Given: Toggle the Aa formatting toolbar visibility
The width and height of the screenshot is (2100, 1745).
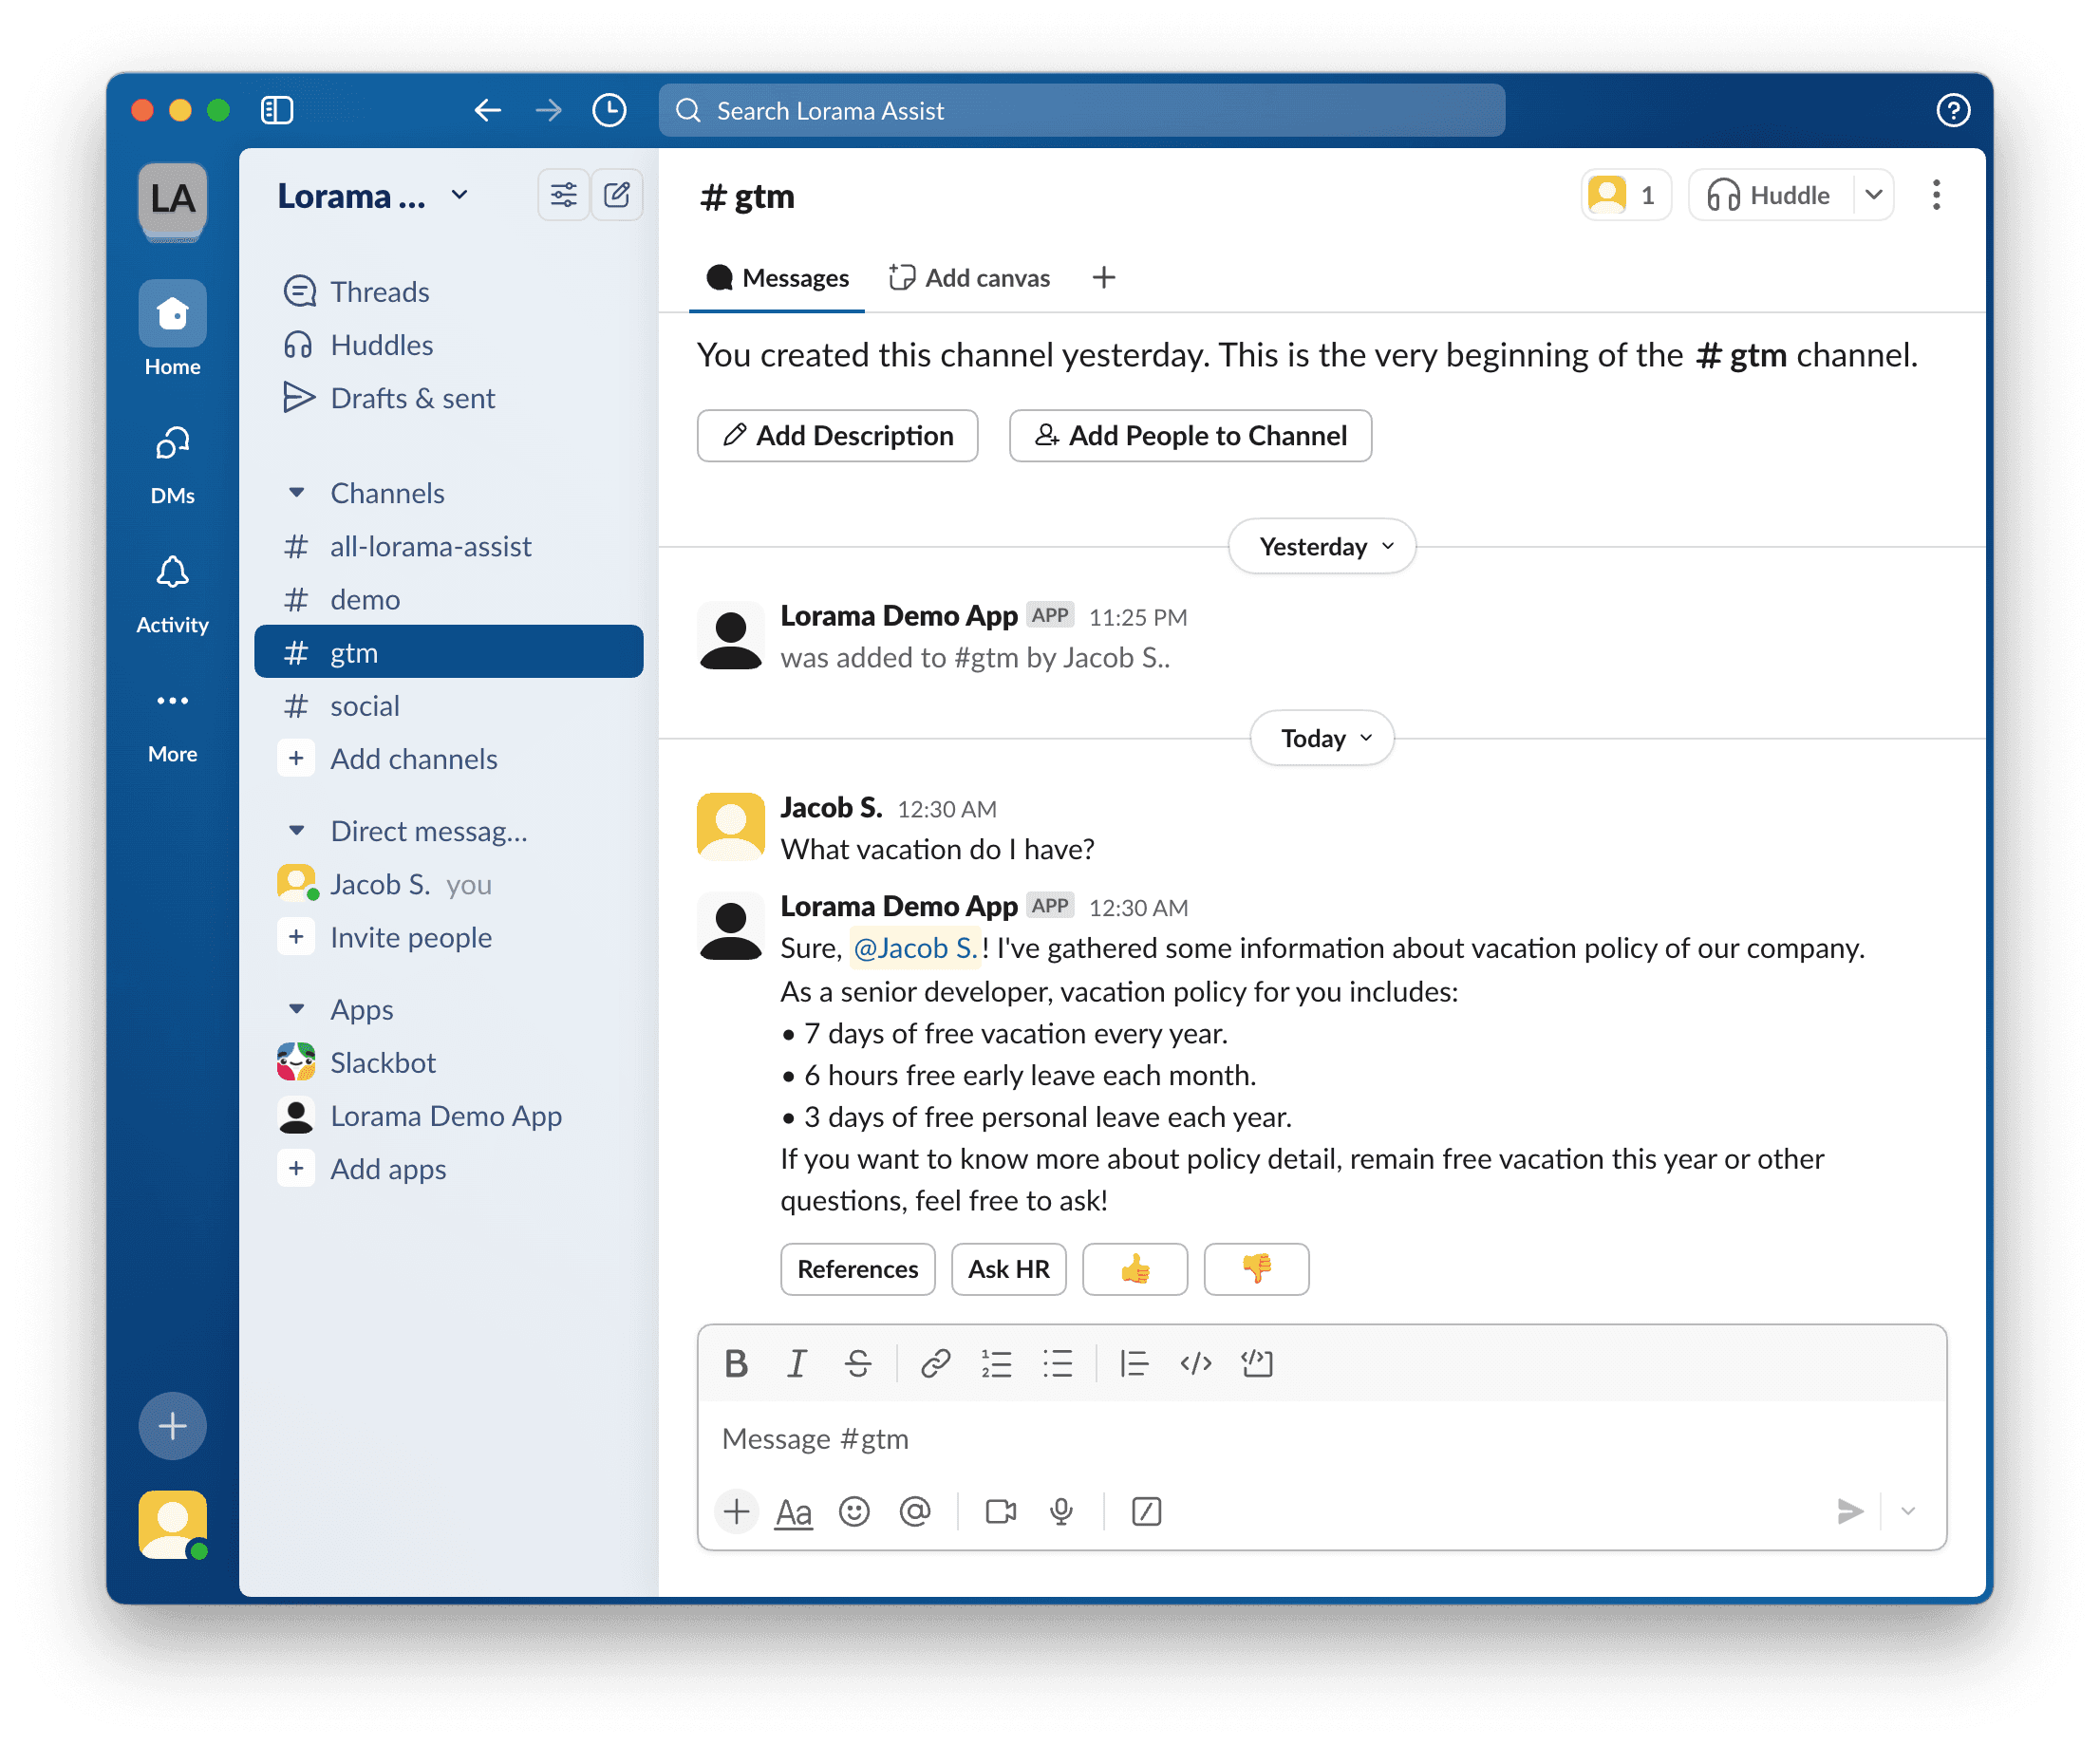Looking at the screenshot, I should click(x=793, y=1511).
